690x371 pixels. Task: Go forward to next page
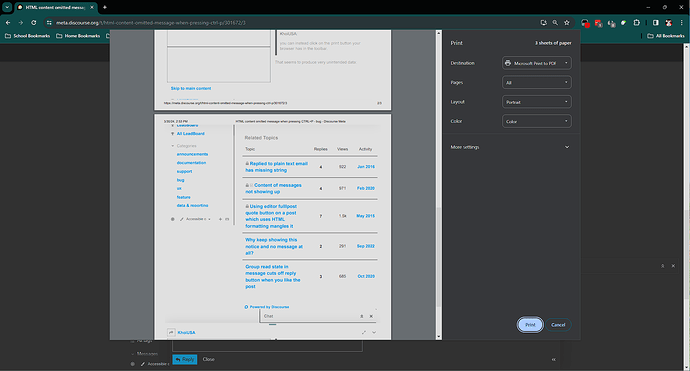[21, 22]
